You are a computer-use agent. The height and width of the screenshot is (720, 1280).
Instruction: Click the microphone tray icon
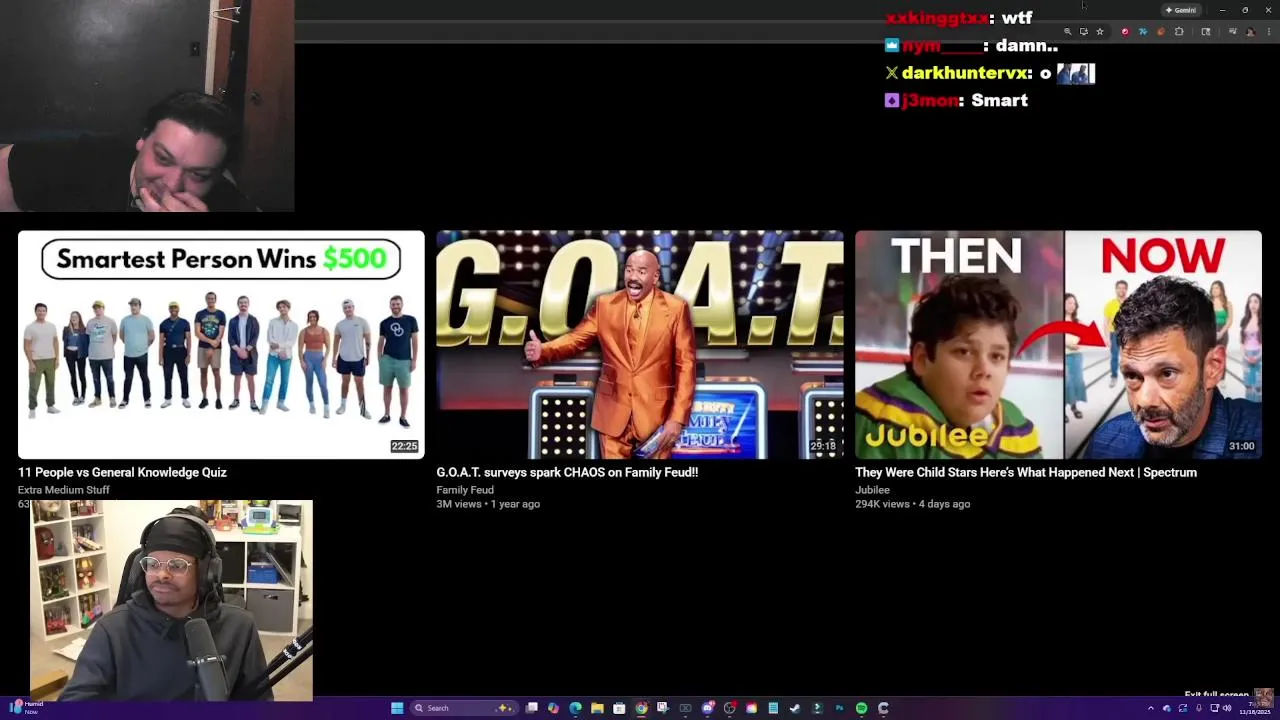tap(1199, 708)
